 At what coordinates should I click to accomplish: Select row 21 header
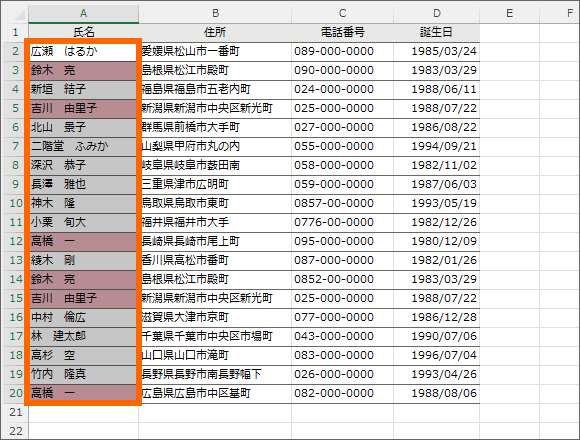tap(16, 412)
